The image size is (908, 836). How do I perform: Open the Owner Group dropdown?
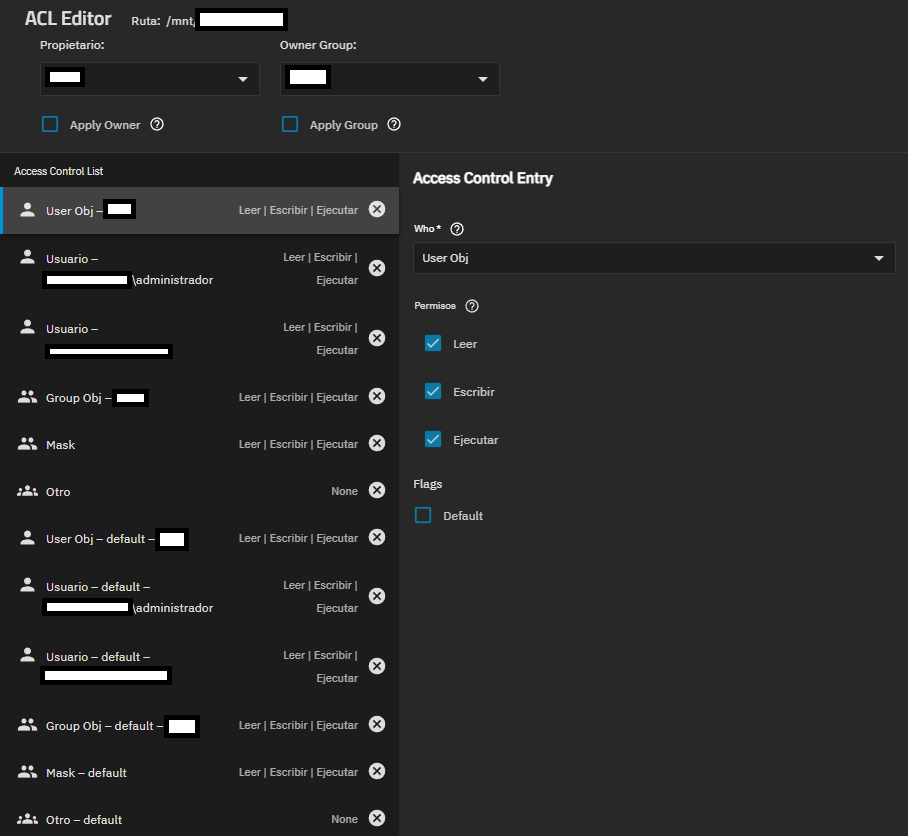click(390, 79)
